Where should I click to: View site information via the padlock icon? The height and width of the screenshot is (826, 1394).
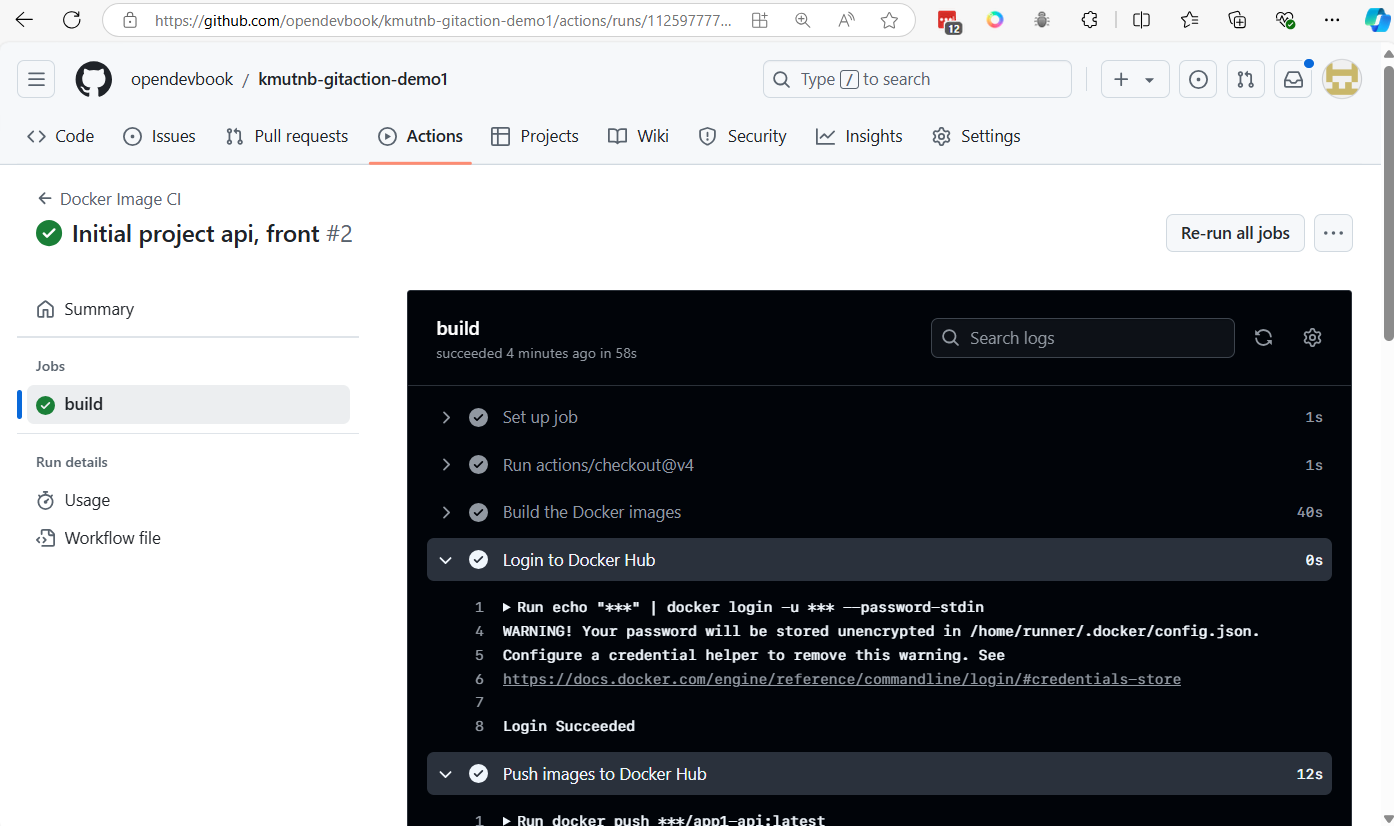pyautogui.click(x=129, y=20)
